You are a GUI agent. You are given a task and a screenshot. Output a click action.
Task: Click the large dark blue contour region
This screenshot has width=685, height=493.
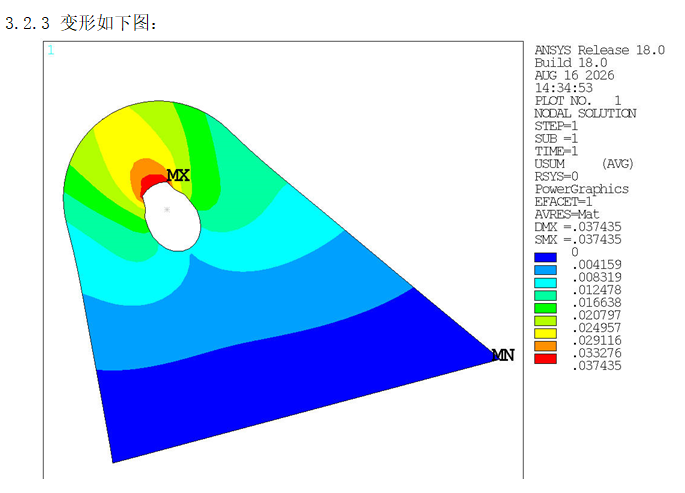(x=280, y=384)
